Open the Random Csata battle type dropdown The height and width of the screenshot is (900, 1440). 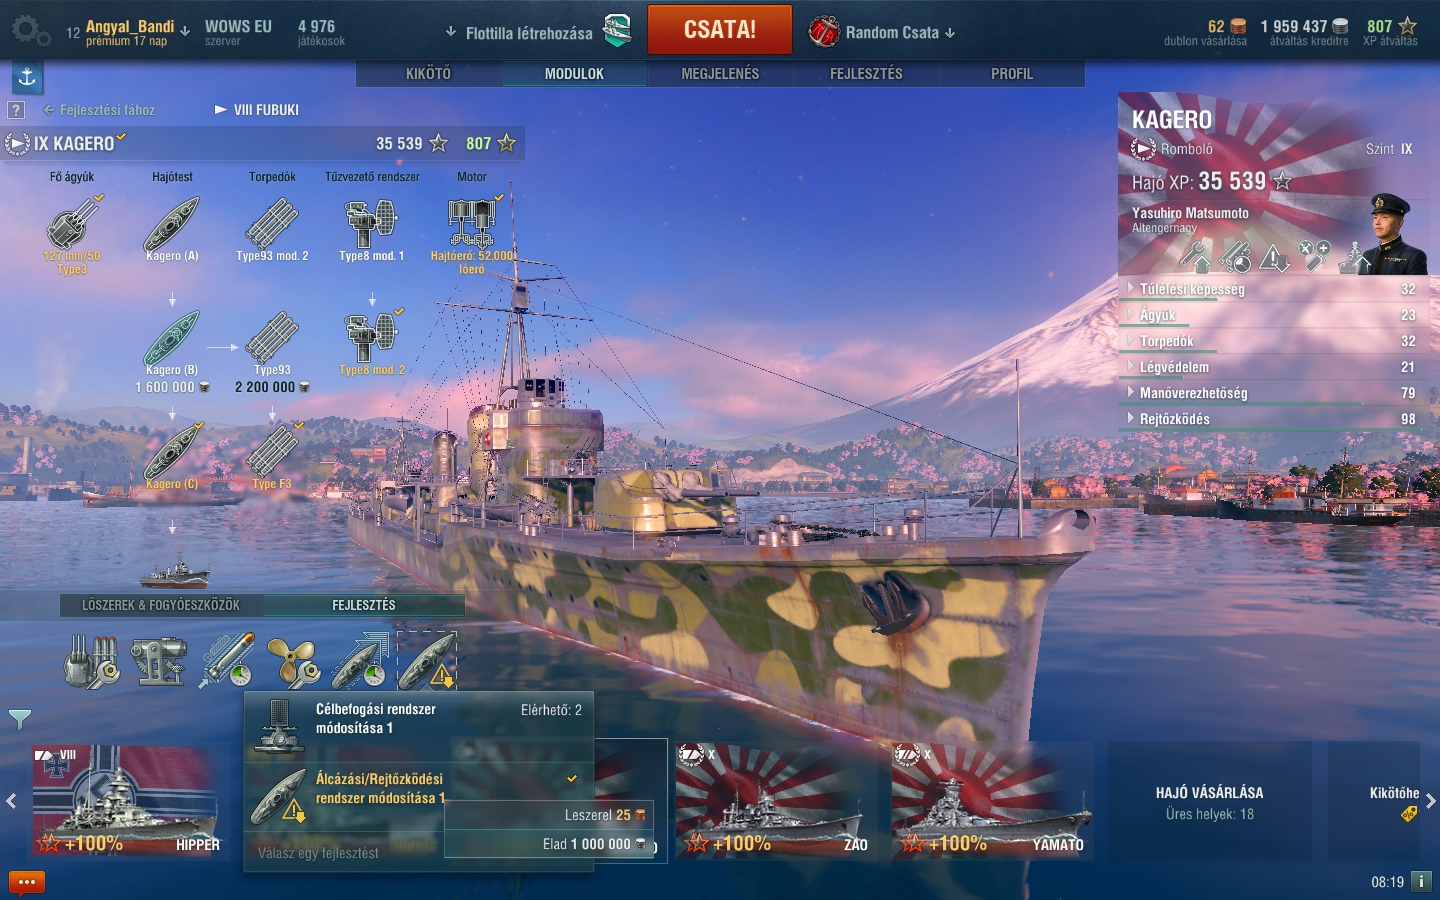point(882,32)
